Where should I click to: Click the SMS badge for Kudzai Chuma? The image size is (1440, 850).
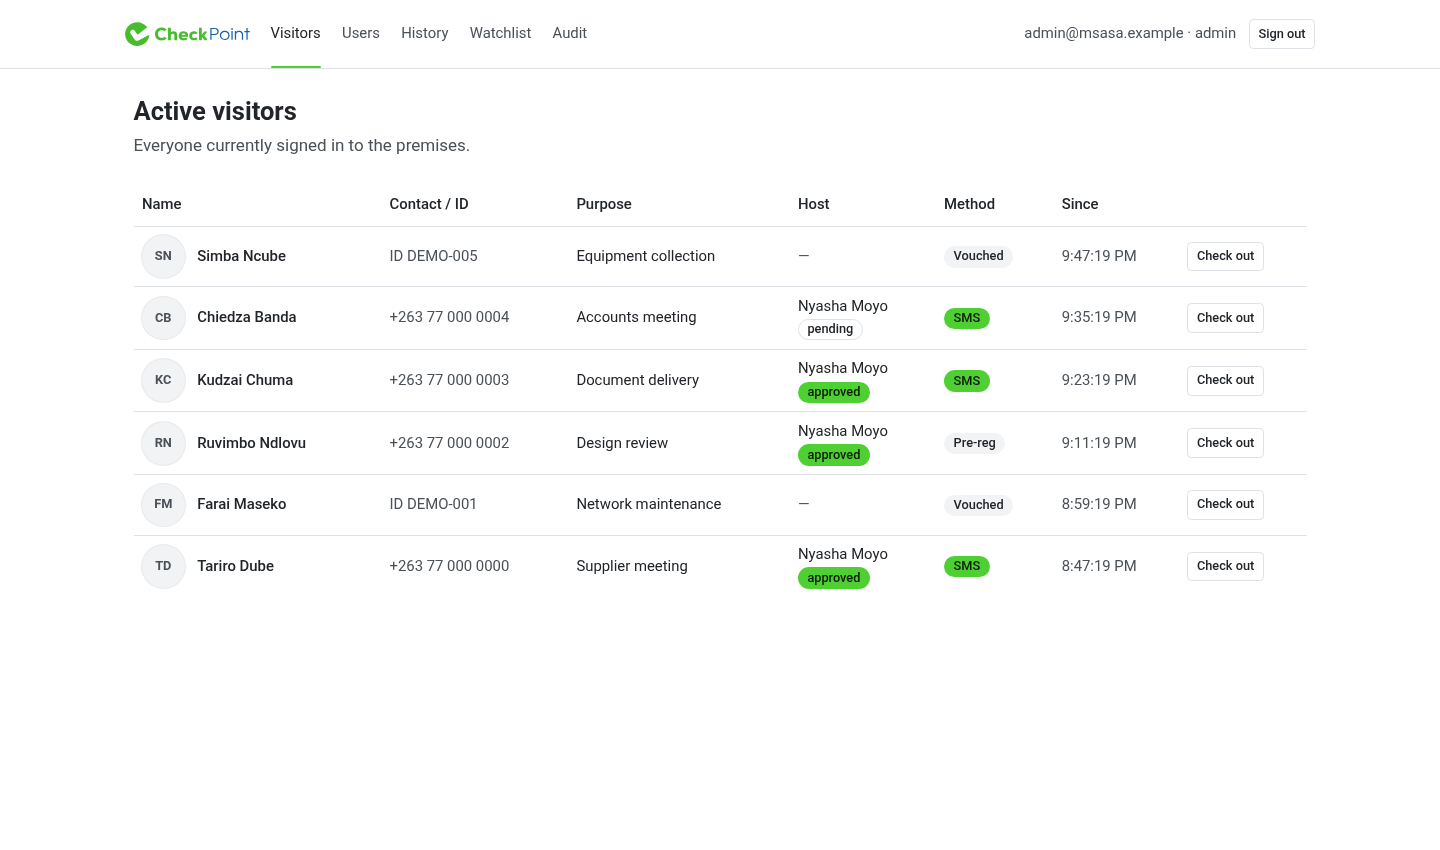pos(967,381)
